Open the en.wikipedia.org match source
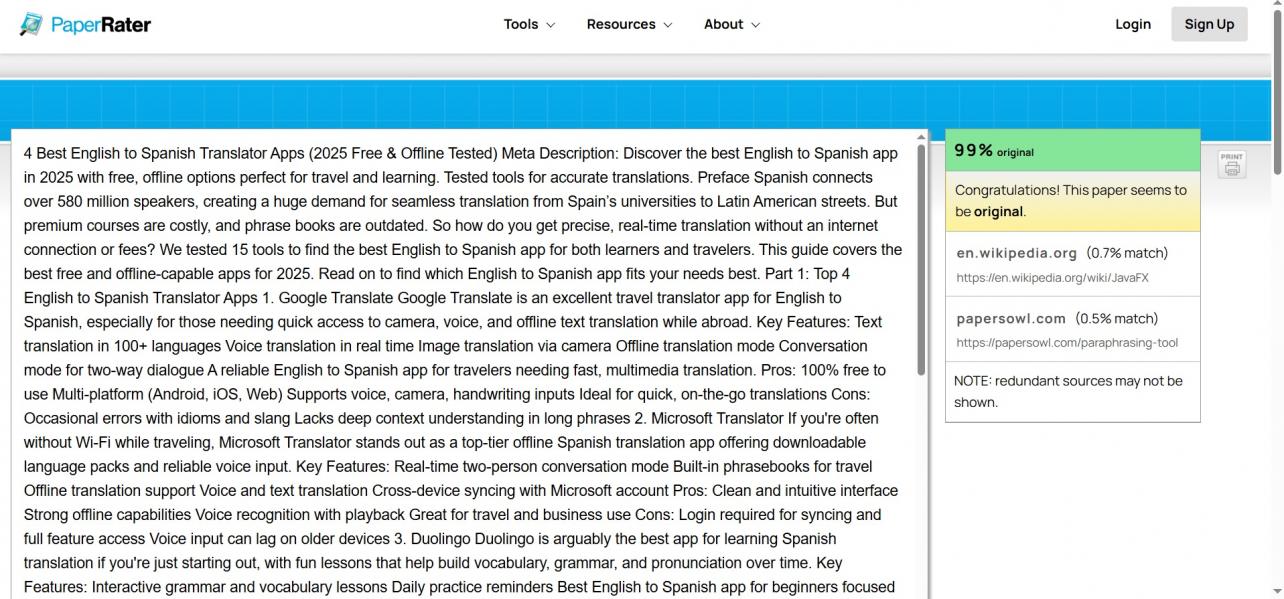 [1017, 253]
